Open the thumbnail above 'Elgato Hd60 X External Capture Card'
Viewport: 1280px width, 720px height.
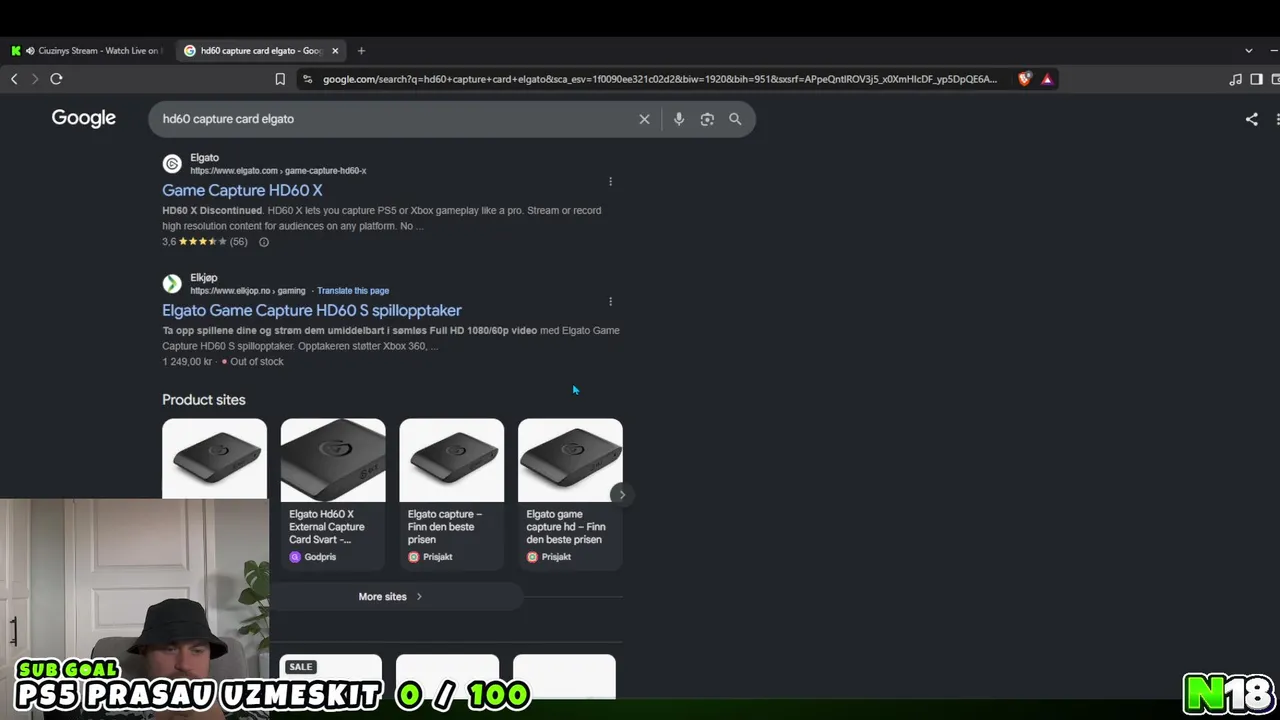point(333,460)
